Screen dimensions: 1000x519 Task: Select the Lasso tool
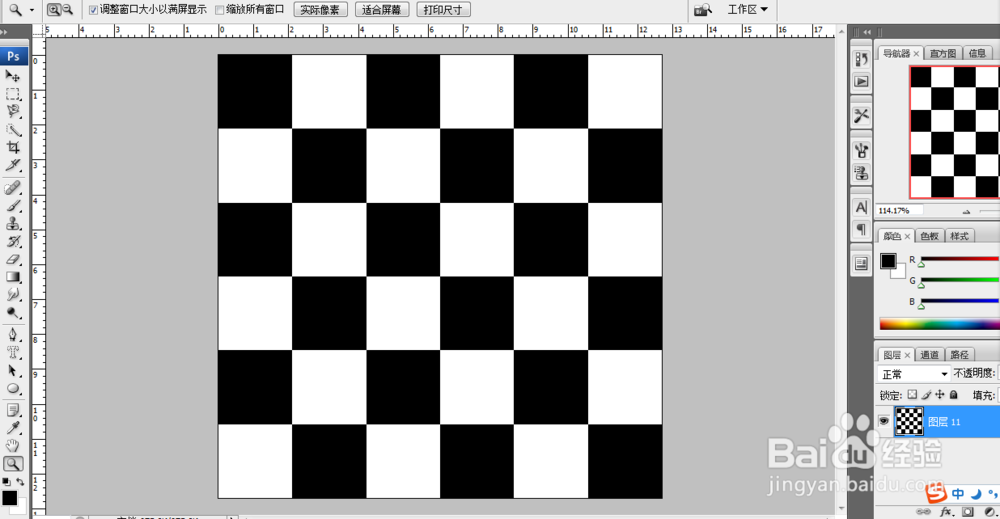[13, 112]
